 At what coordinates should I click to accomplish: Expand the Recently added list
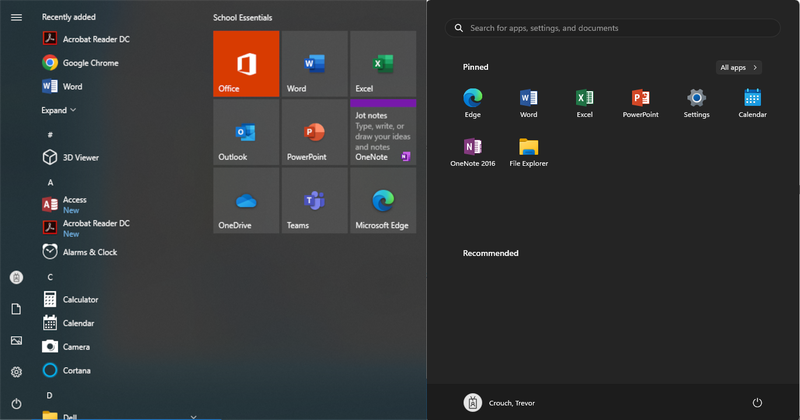coord(58,110)
